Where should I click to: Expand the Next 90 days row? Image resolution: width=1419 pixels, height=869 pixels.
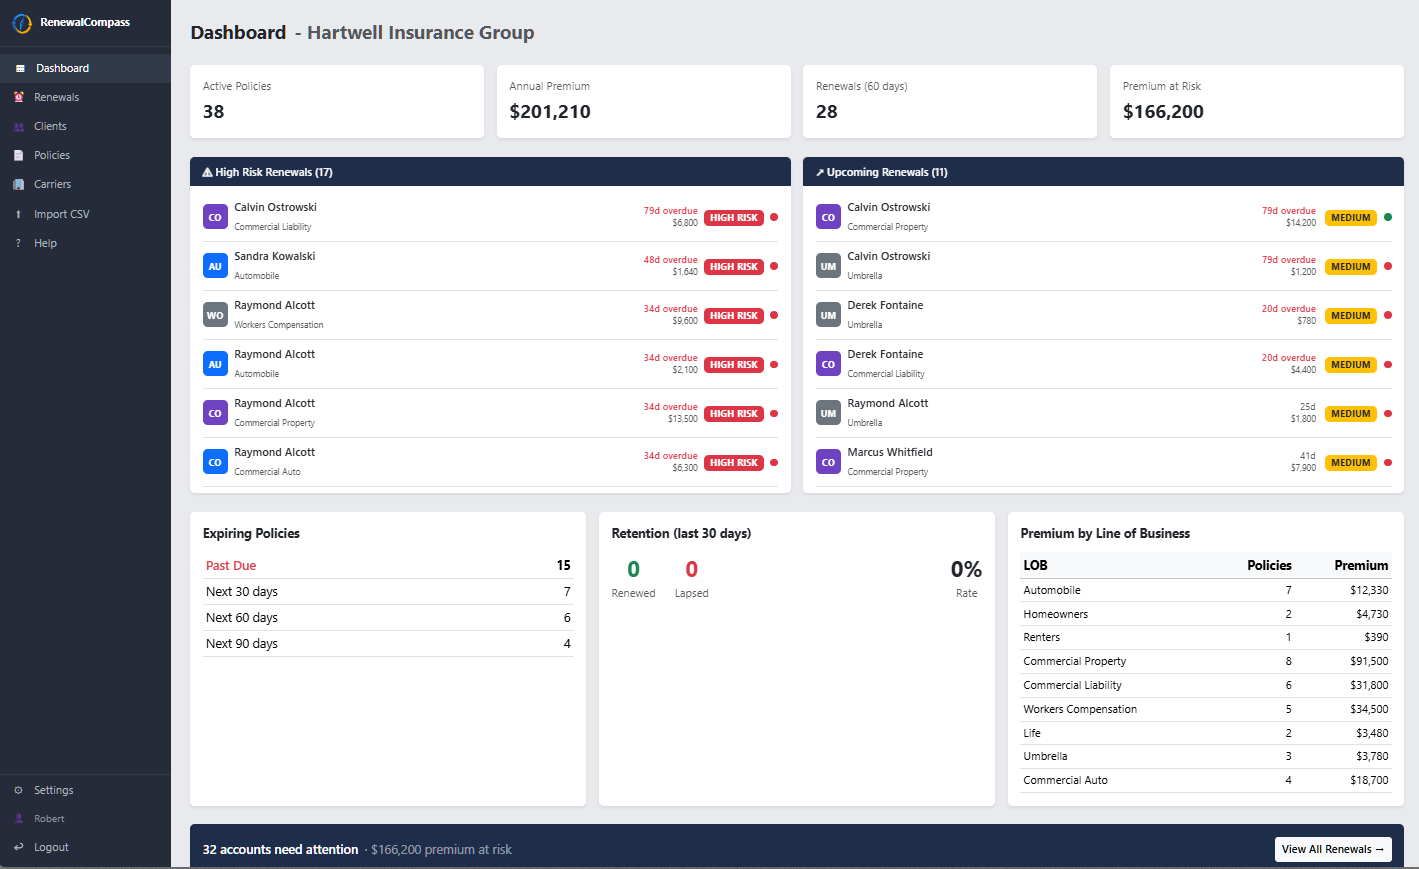click(387, 643)
